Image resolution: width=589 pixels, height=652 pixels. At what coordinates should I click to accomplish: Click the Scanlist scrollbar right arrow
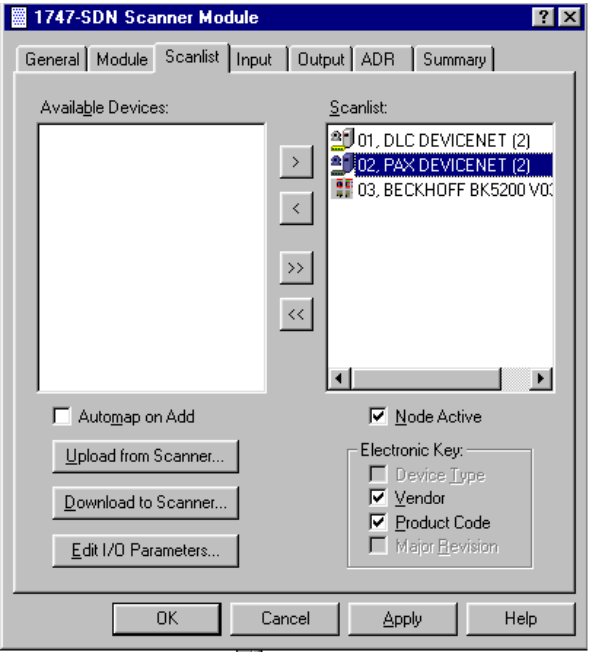coord(541,378)
